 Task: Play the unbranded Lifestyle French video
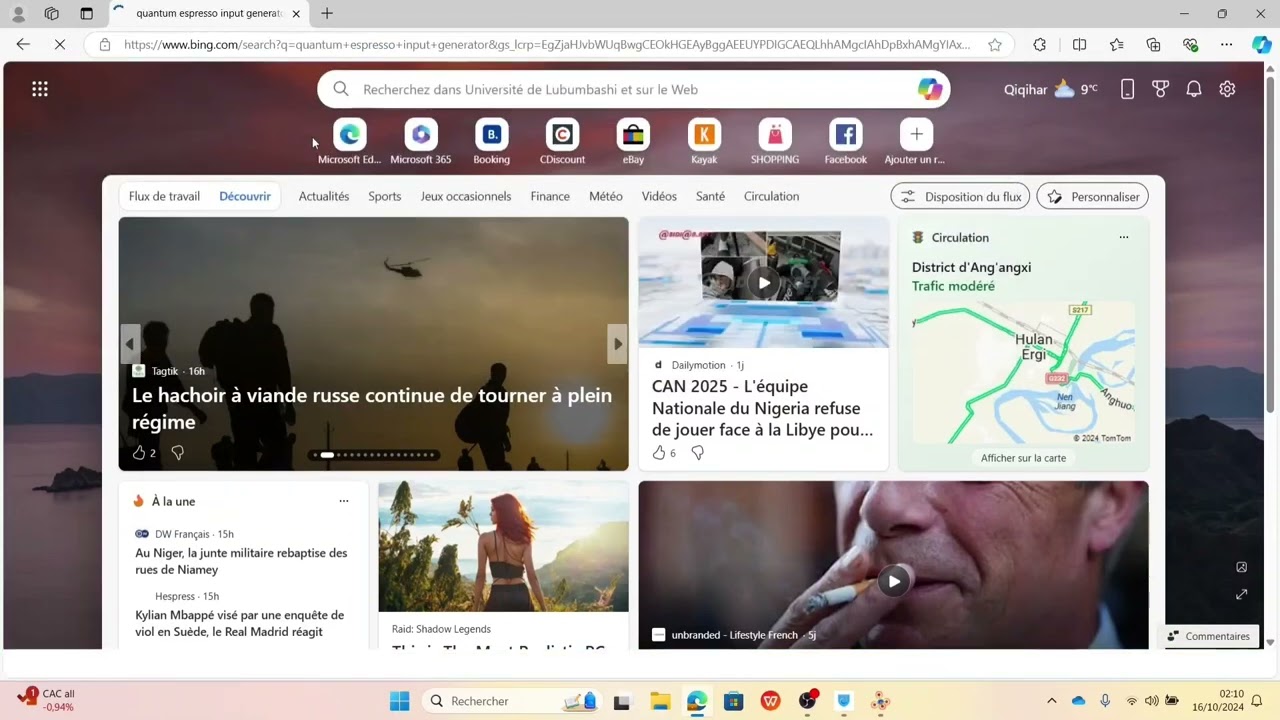(893, 581)
